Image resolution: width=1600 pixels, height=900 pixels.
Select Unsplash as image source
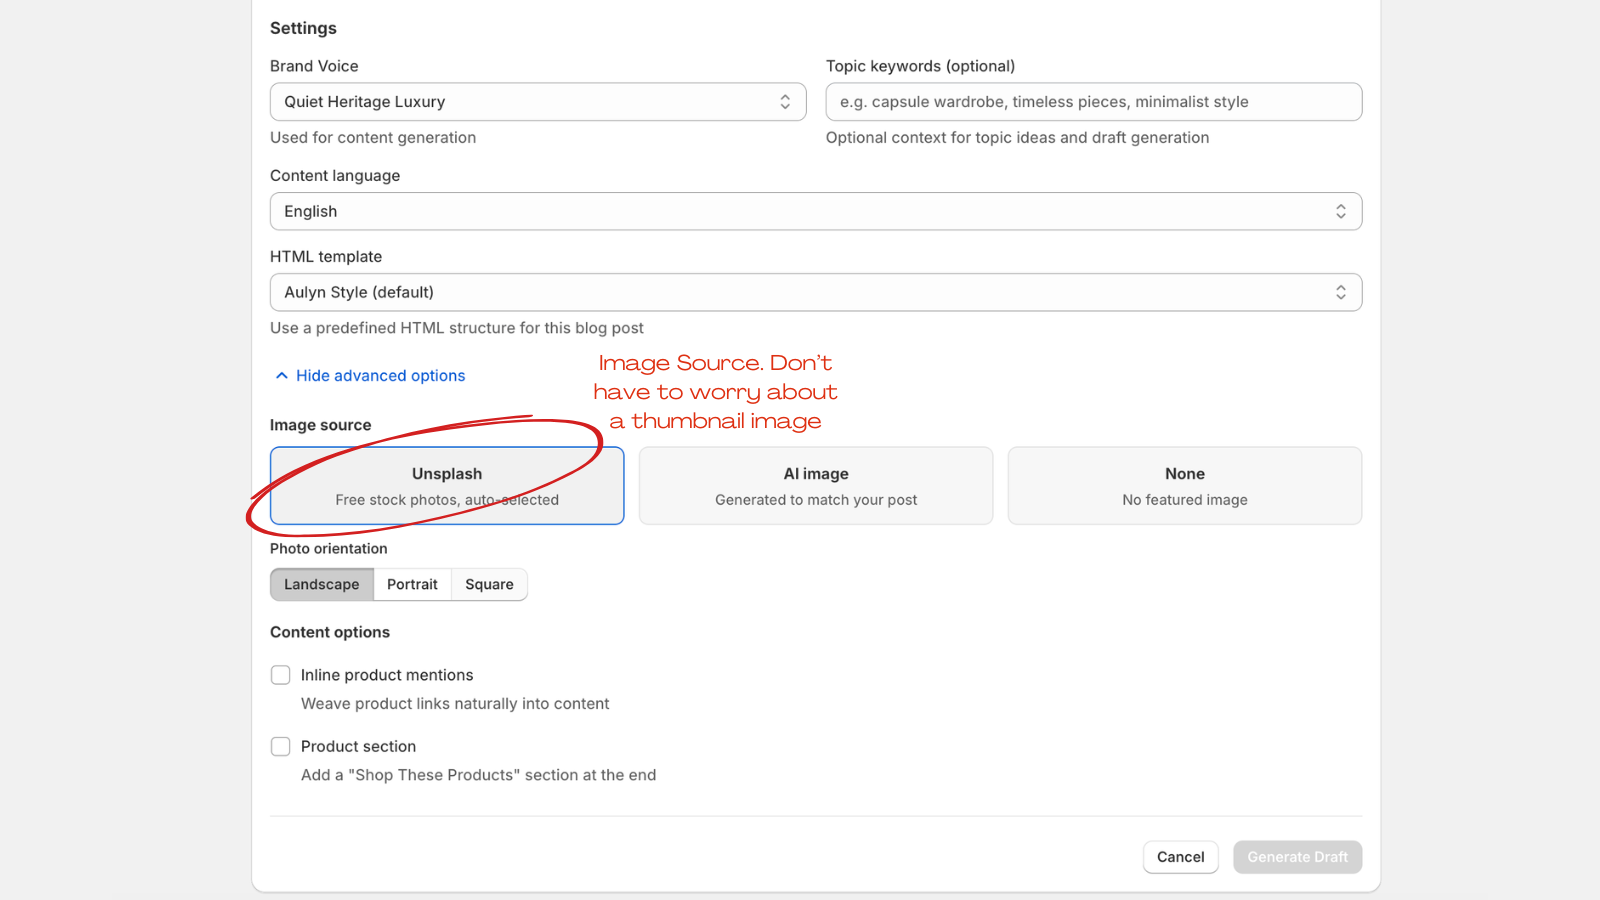tap(446, 486)
